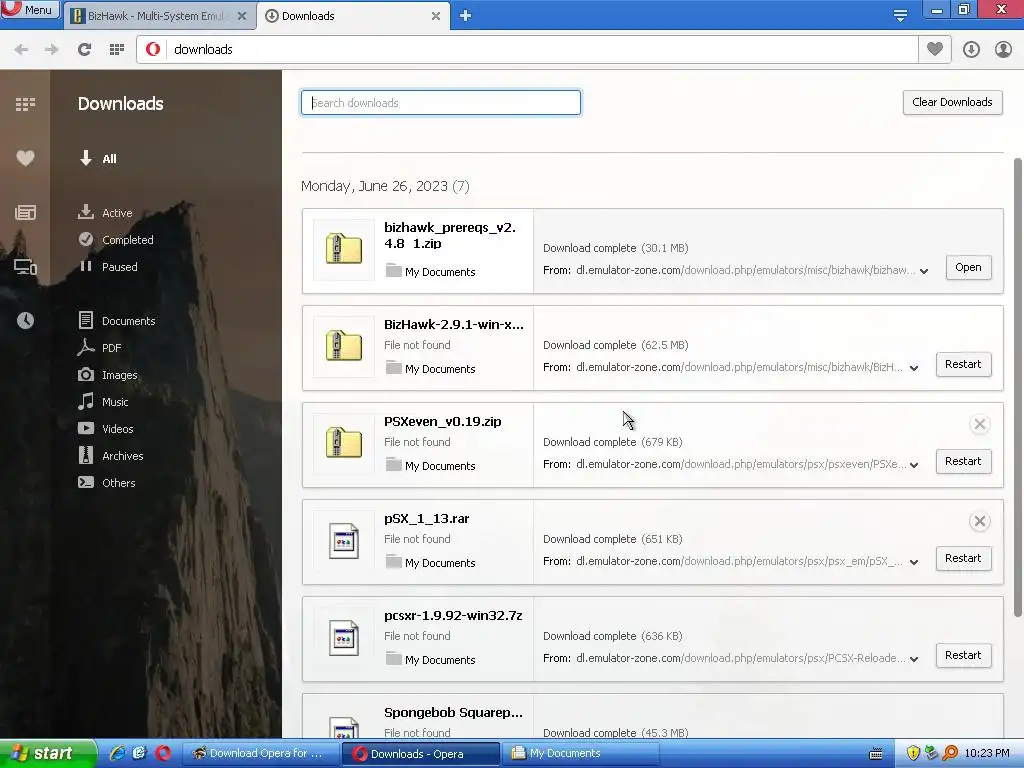The width and height of the screenshot is (1024, 768).
Task: Close the Downloads tab
Action: [x=436, y=16]
